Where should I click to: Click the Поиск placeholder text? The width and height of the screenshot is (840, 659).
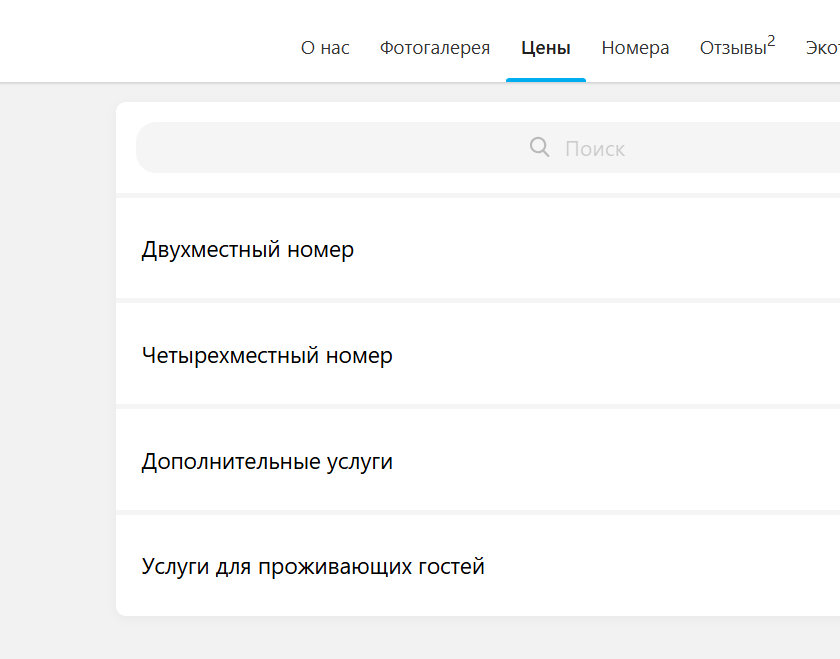pyautogui.click(x=595, y=149)
